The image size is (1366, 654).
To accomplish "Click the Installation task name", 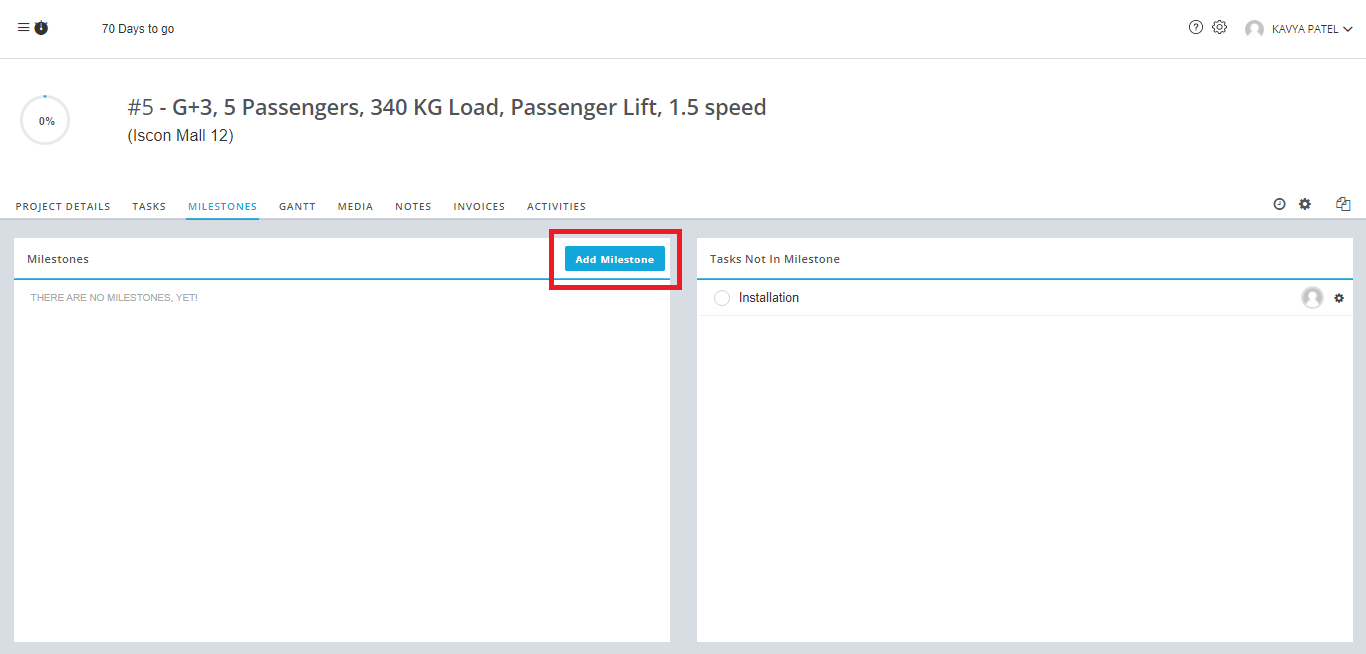I will tap(769, 298).
